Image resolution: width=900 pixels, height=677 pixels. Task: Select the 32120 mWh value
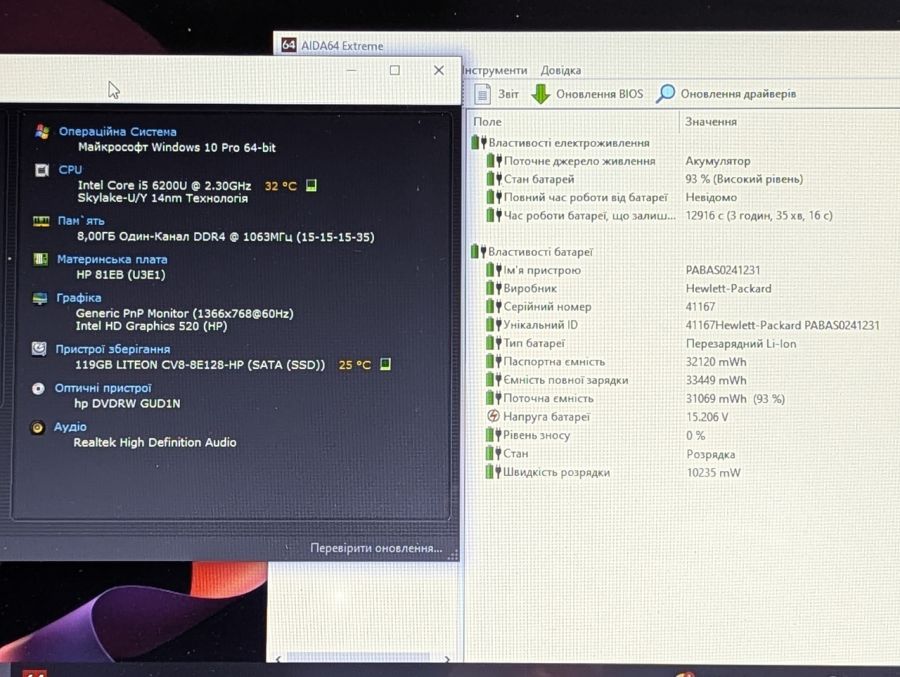[716, 362]
